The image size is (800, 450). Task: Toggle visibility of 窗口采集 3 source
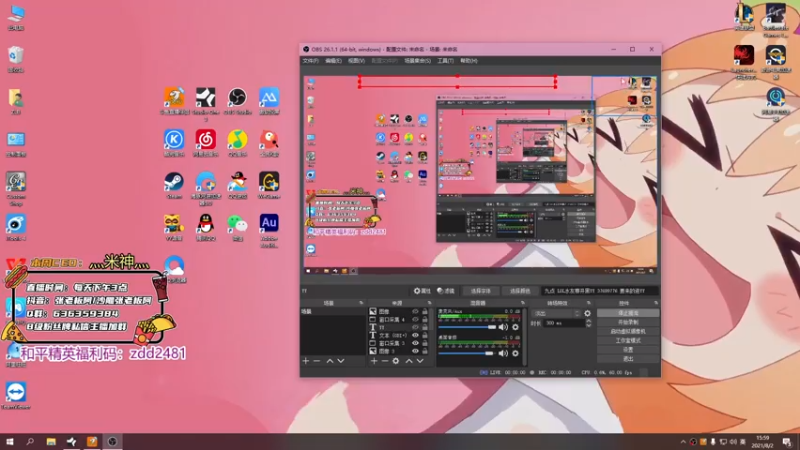[415, 343]
